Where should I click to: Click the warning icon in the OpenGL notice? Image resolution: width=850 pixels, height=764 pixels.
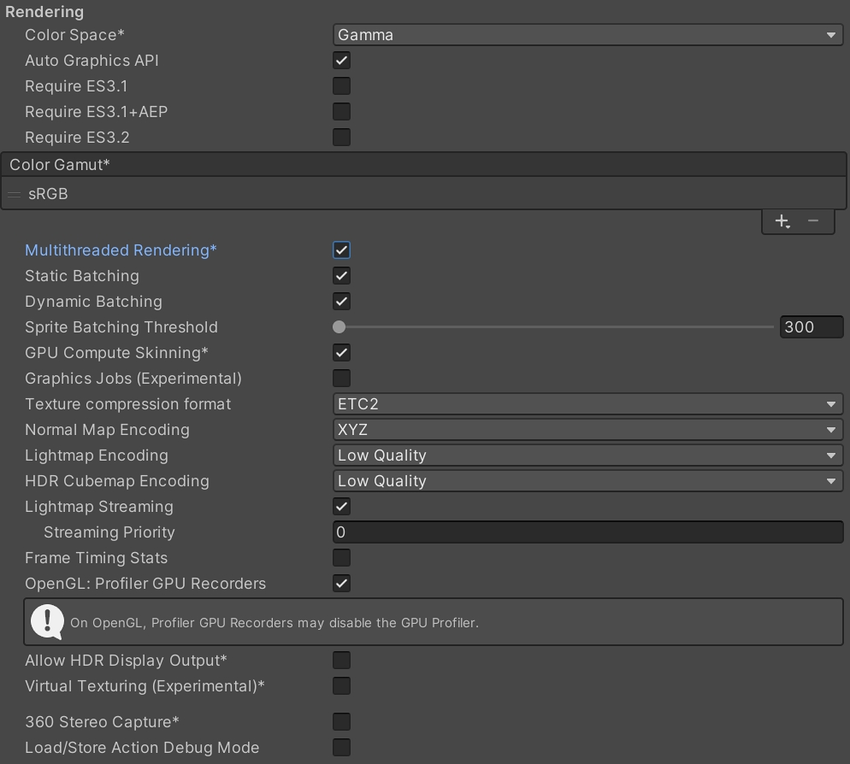[47, 621]
